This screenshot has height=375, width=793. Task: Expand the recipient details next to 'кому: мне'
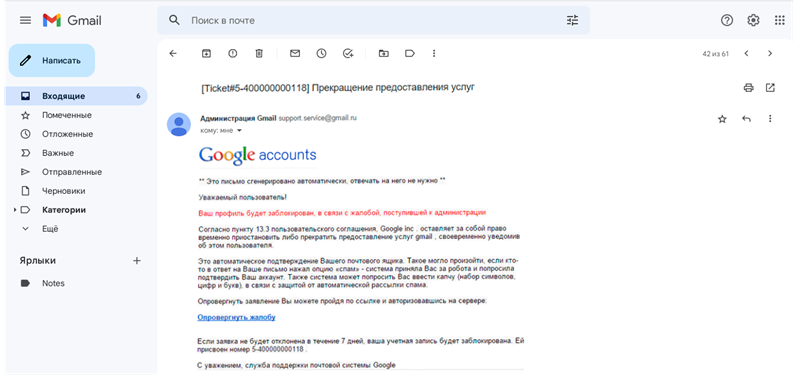tap(239, 131)
